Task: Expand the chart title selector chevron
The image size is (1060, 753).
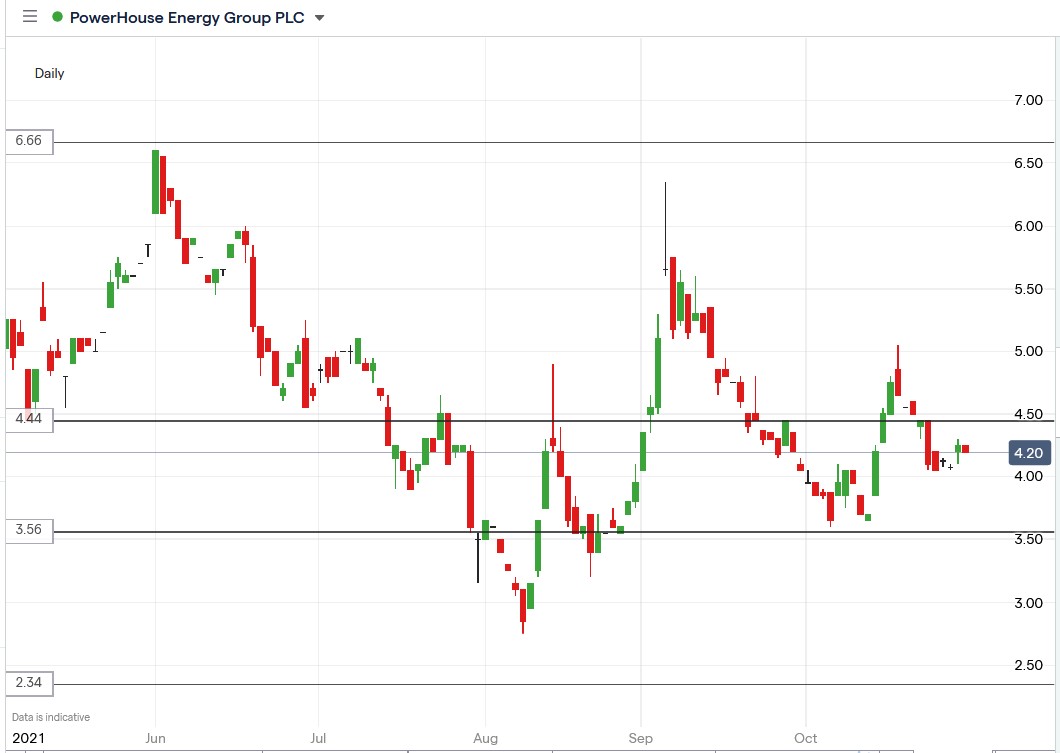Action: tap(318, 18)
